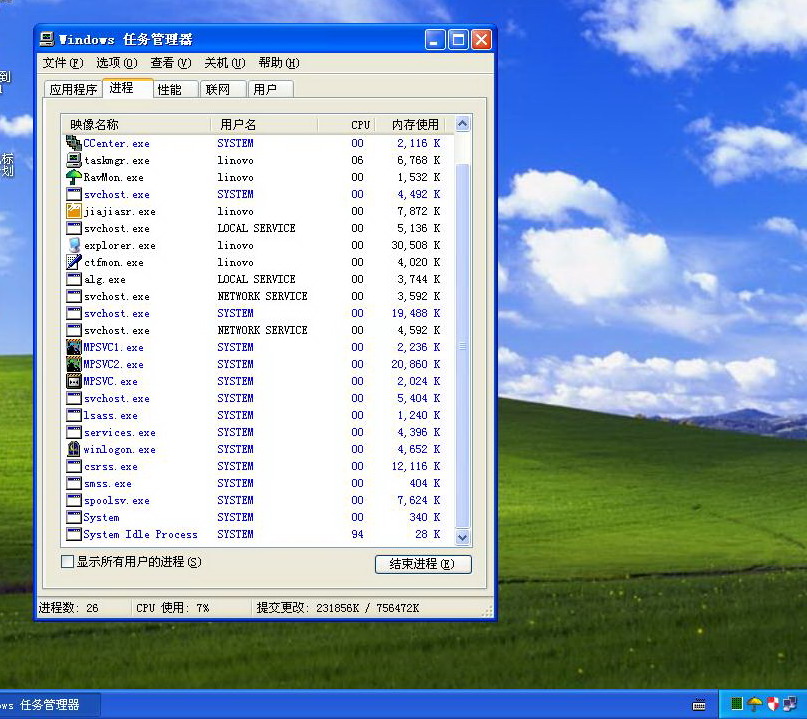Click 提交更改 status bar entry
This screenshot has height=719, width=807.
(x=338, y=608)
